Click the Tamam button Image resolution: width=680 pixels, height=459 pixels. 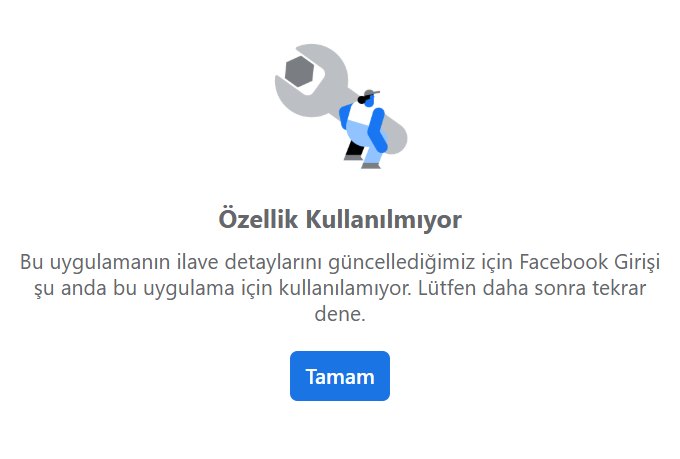[340, 376]
